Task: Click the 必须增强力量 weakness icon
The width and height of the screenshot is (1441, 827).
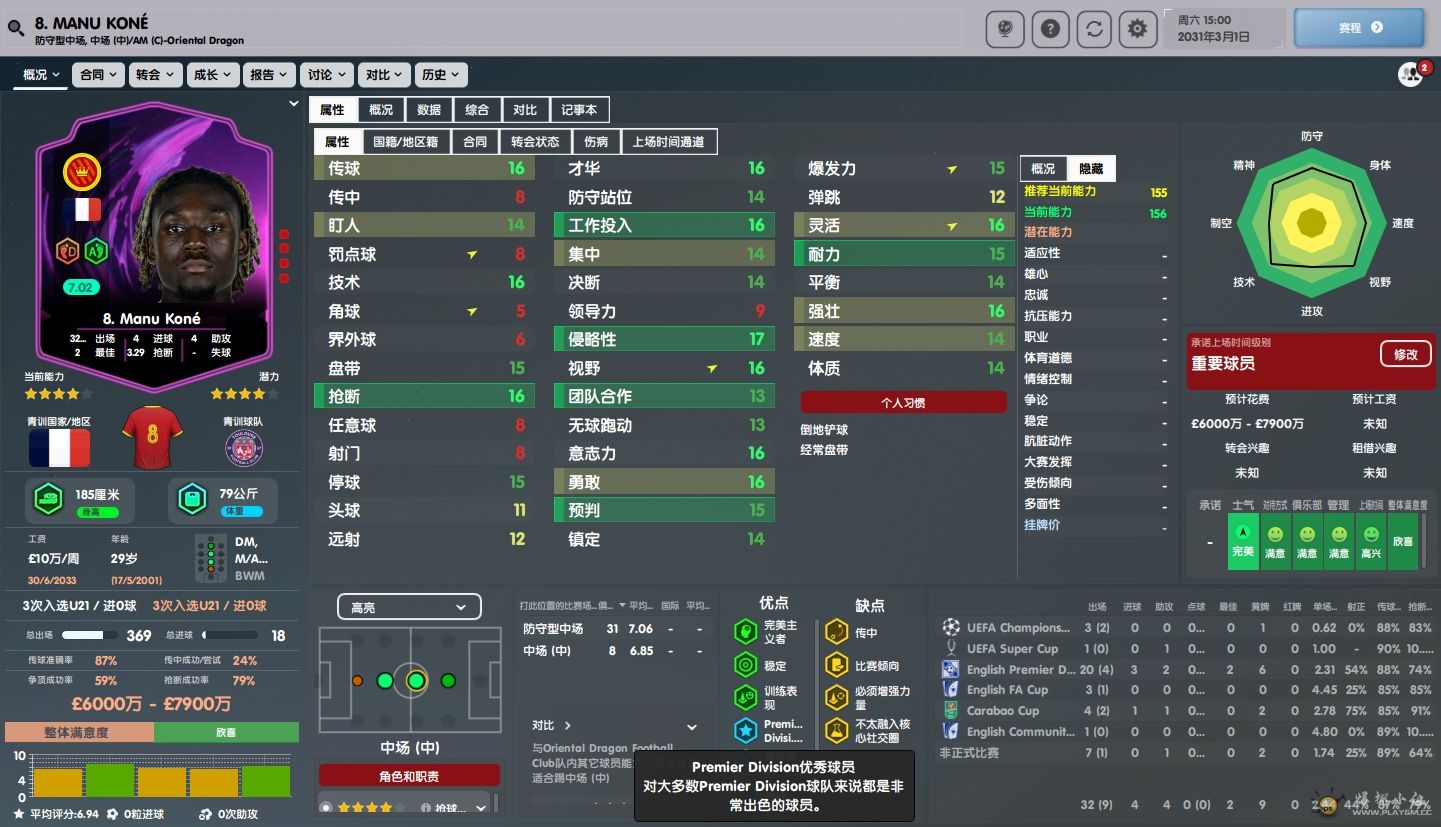Action: (x=836, y=698)
